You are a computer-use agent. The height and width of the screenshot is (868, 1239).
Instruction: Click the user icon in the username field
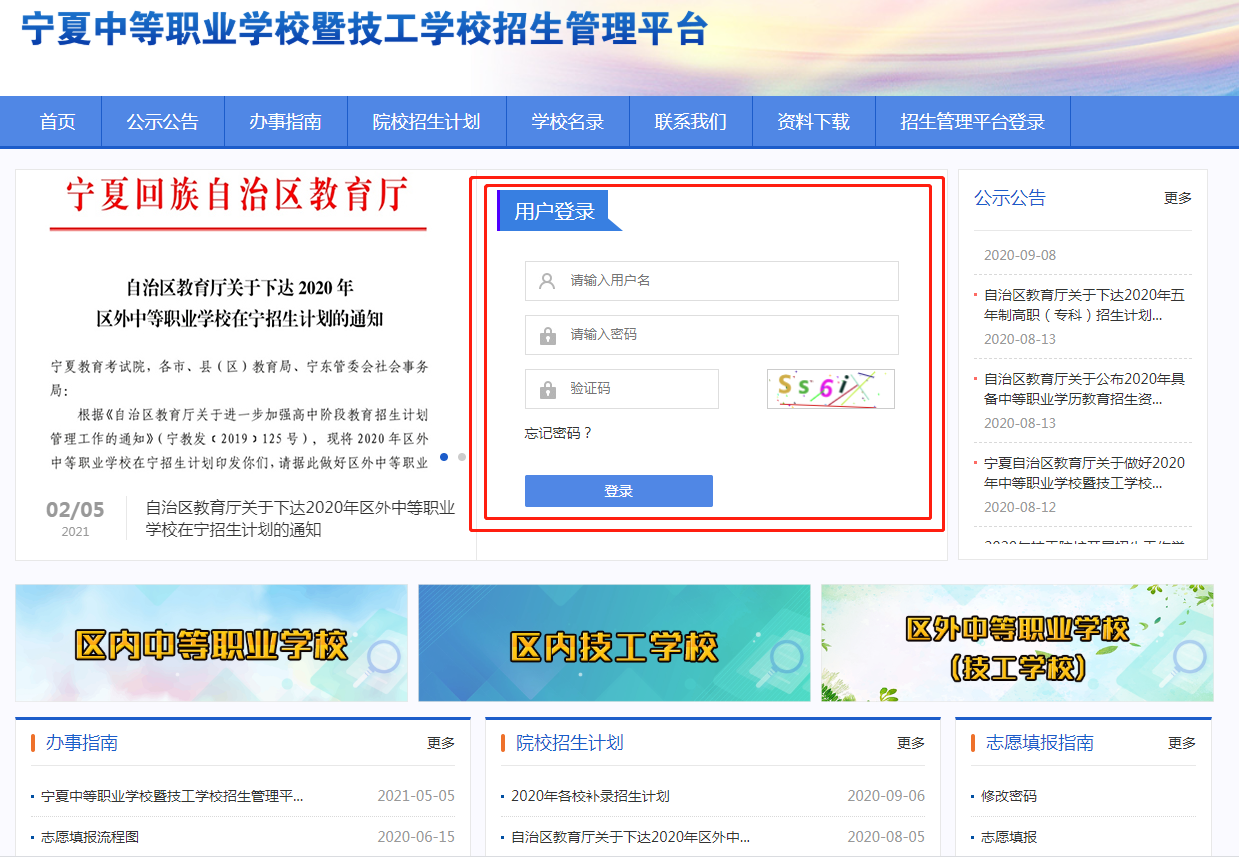click(x=547, y=281)
